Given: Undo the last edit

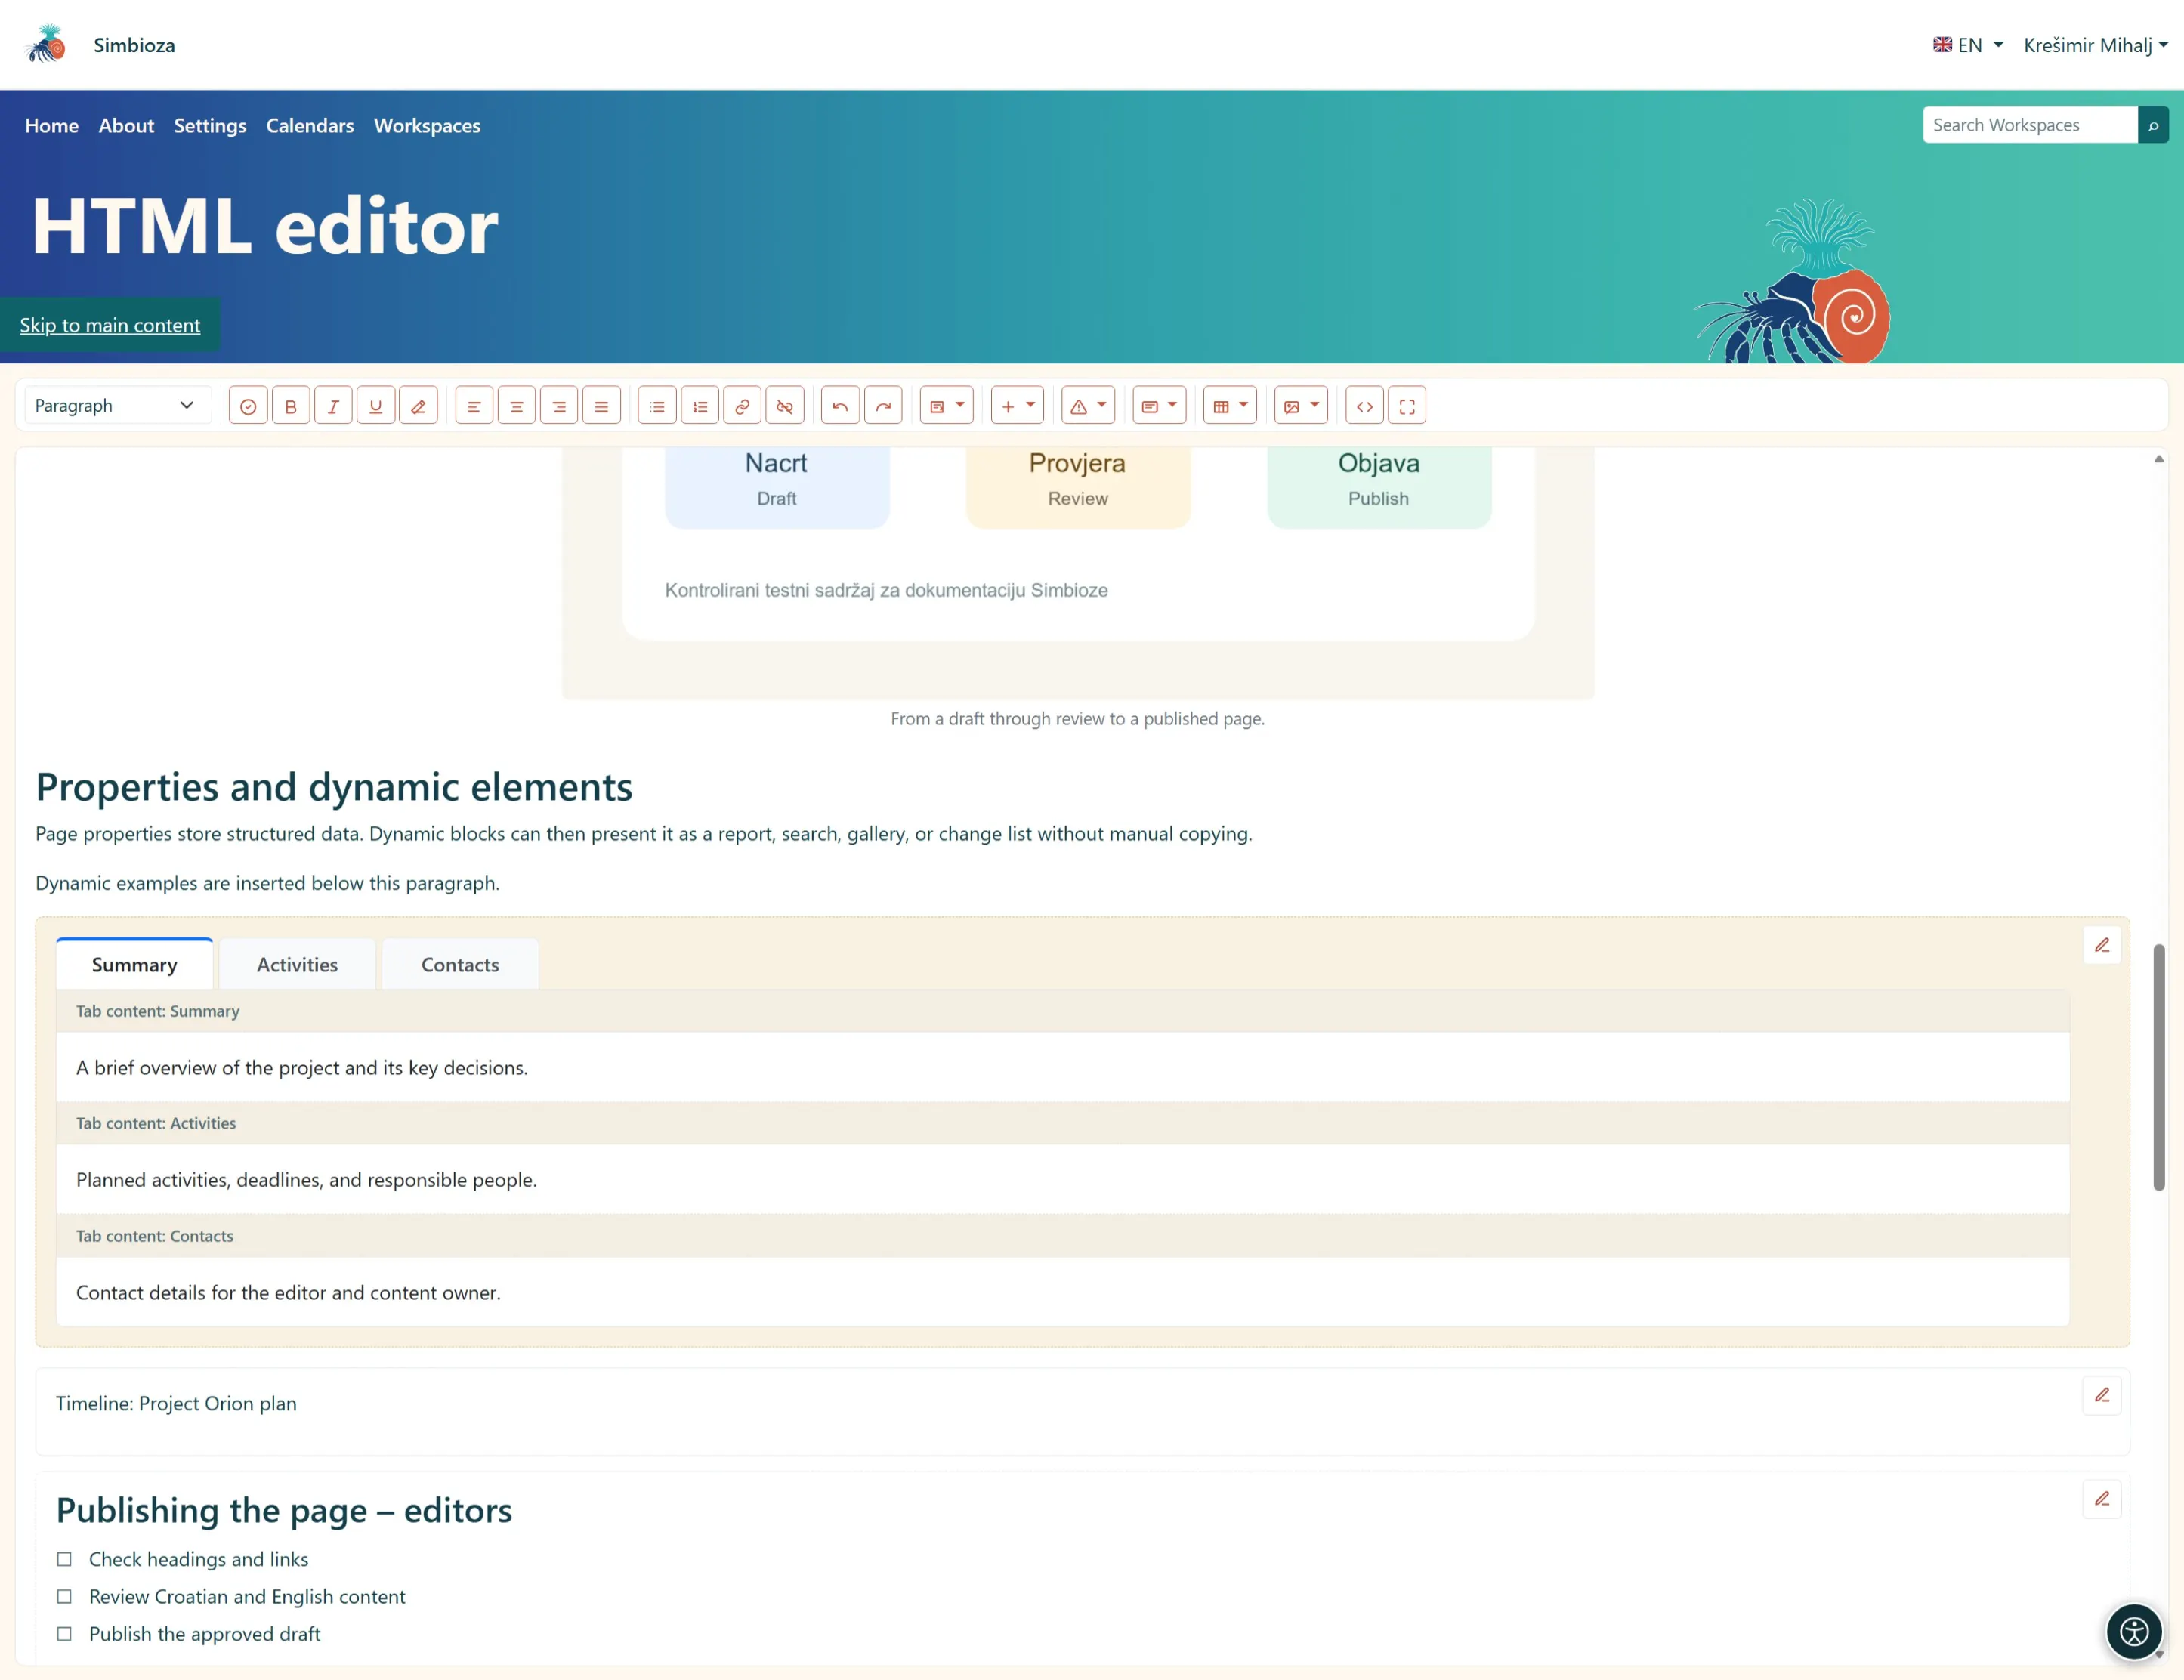Looking at the screenshot, I should pyautogui.click(x=840, y=406).
